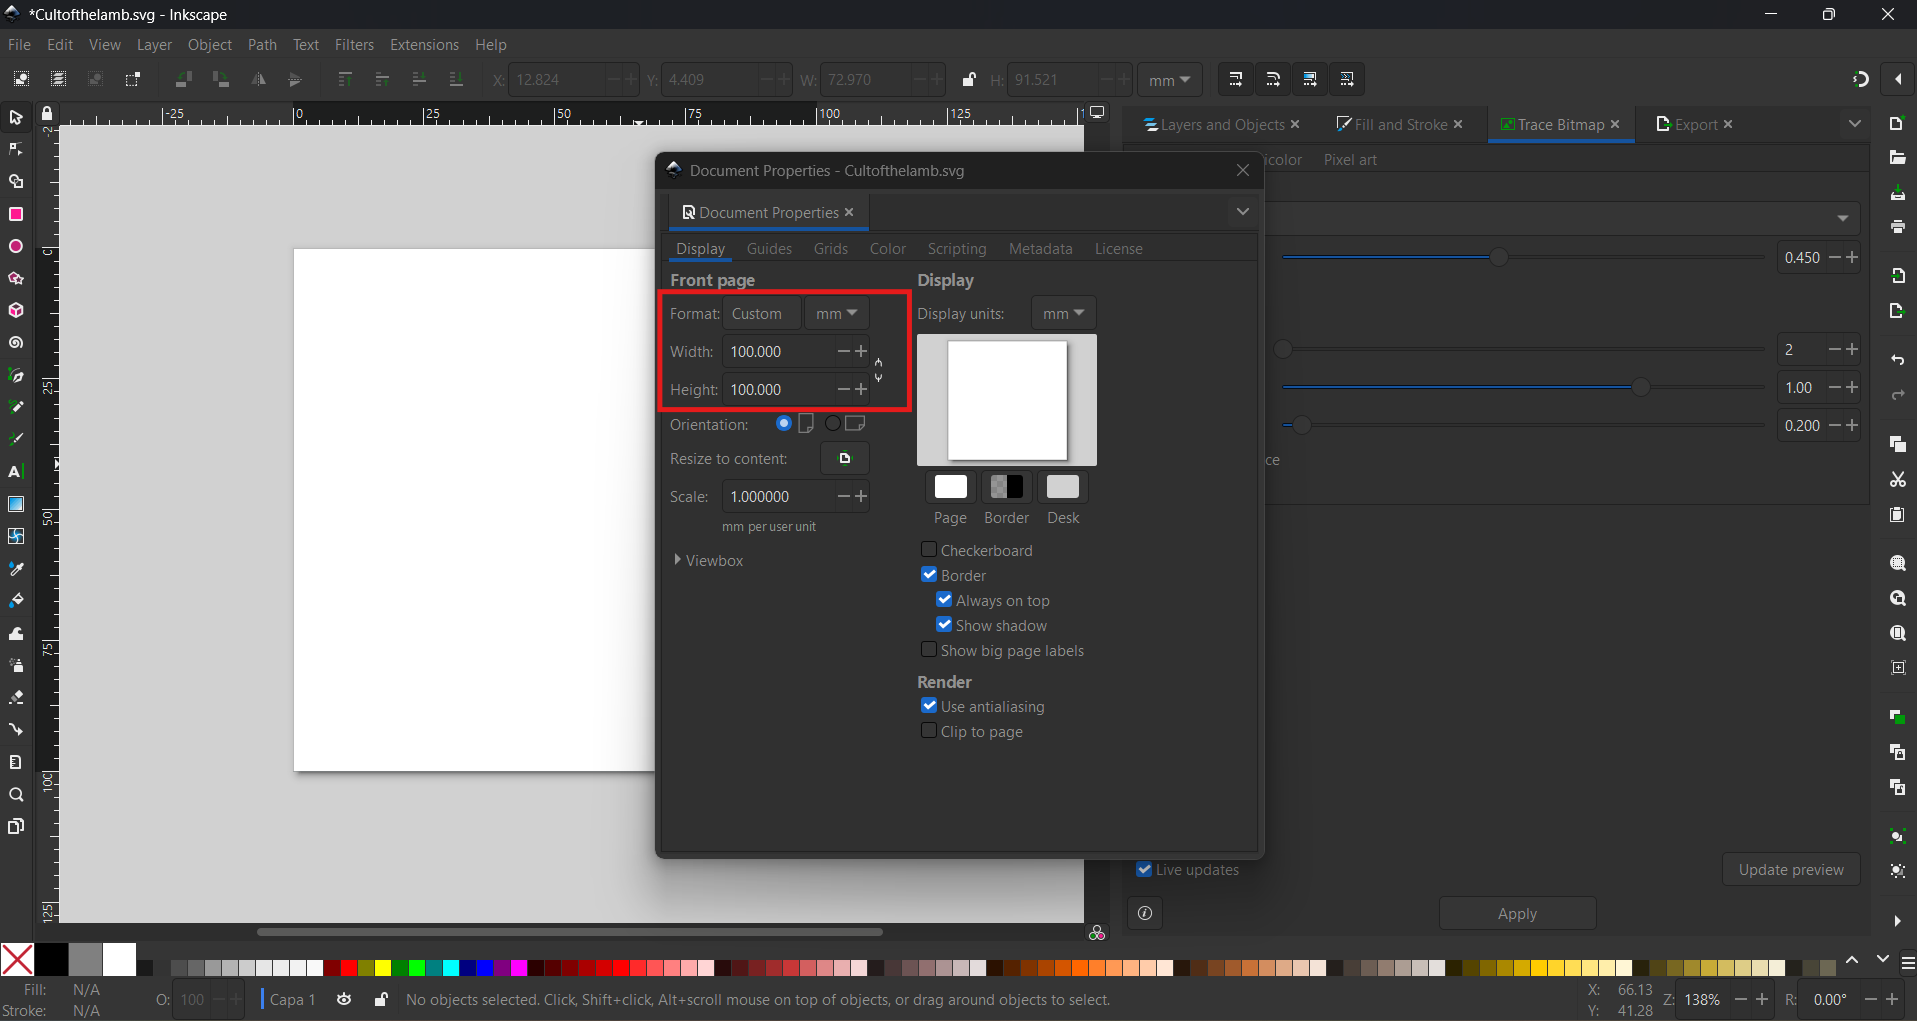
Task: Select the Dropper color picker tool
Action: pos(16,569)
